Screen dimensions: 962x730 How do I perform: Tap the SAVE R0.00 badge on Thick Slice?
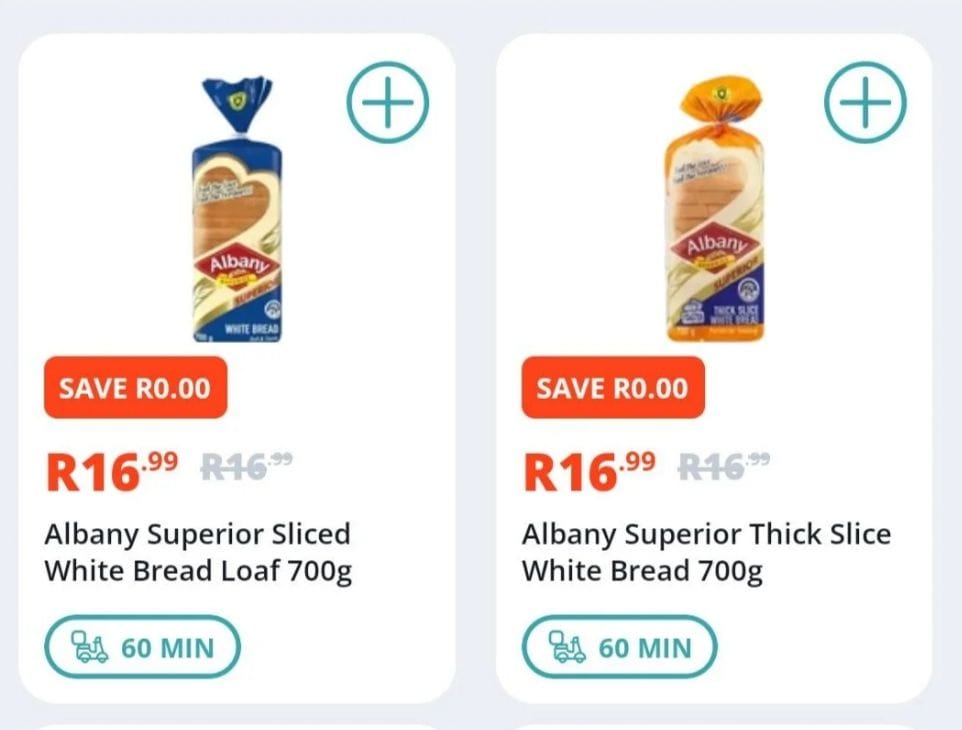[613, 388]
